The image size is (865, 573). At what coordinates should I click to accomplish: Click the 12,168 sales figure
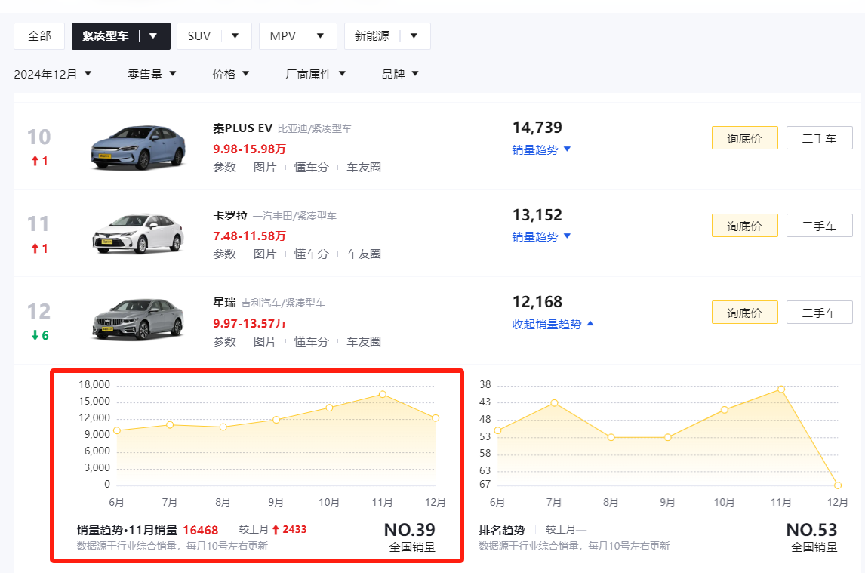pyautogui.click(x=537, y=302)
